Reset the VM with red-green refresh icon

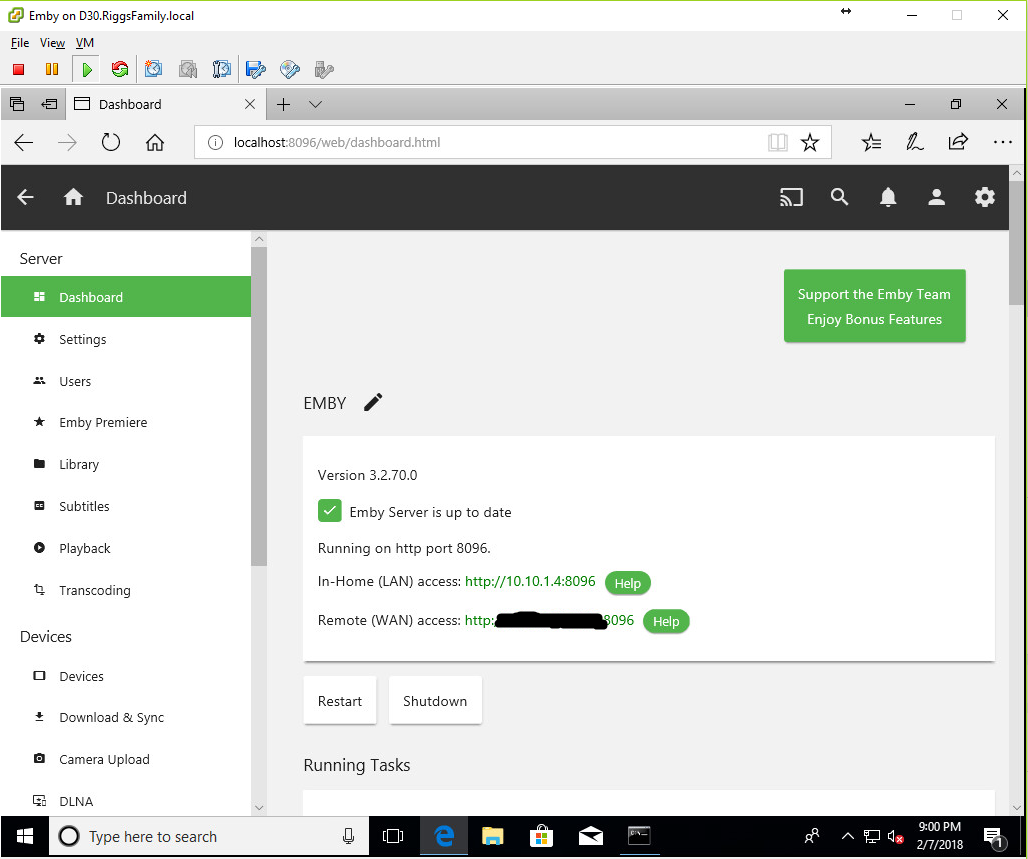[119, 69]
